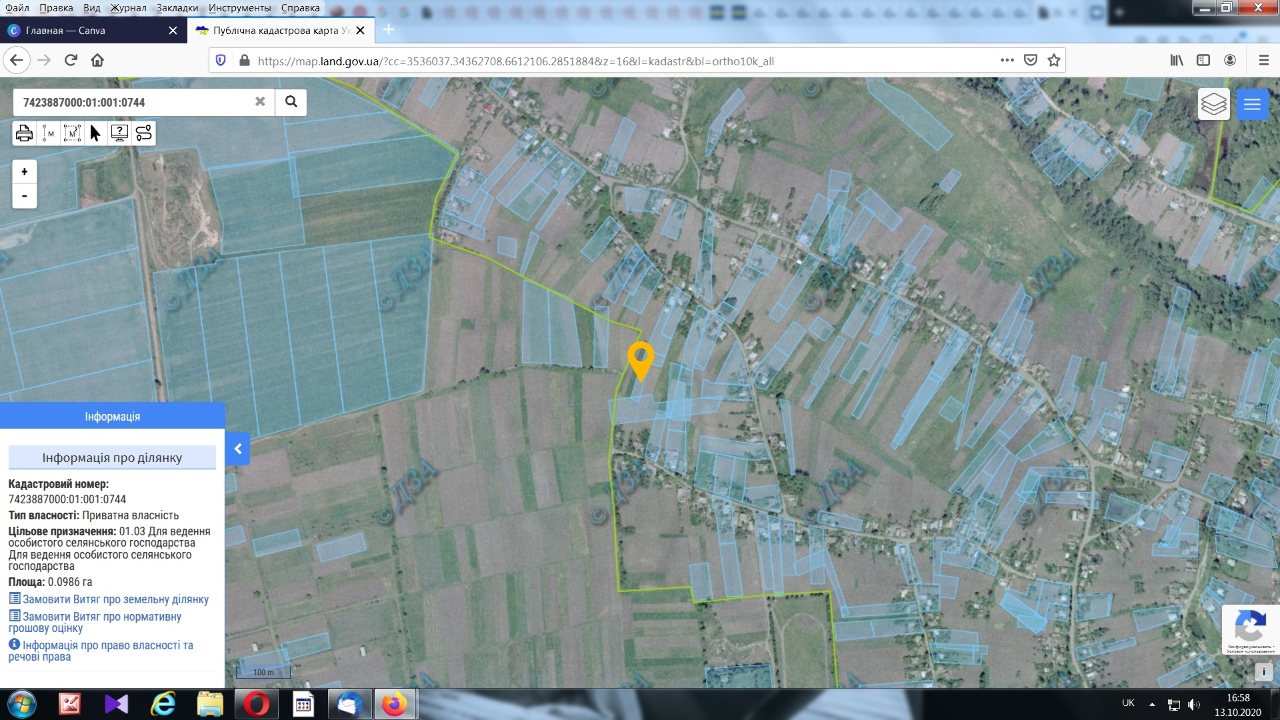Select the route drawing tool
Viewport: 1280px width, 720px height.
pyautogui.click(x=144, y=133)
